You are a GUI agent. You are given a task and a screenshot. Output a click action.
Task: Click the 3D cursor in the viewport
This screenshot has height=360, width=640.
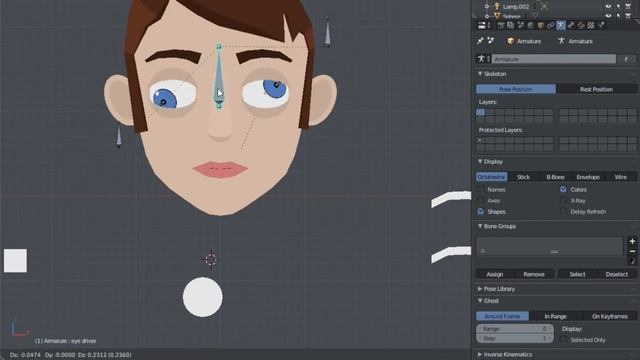click(x=211, y=260)
